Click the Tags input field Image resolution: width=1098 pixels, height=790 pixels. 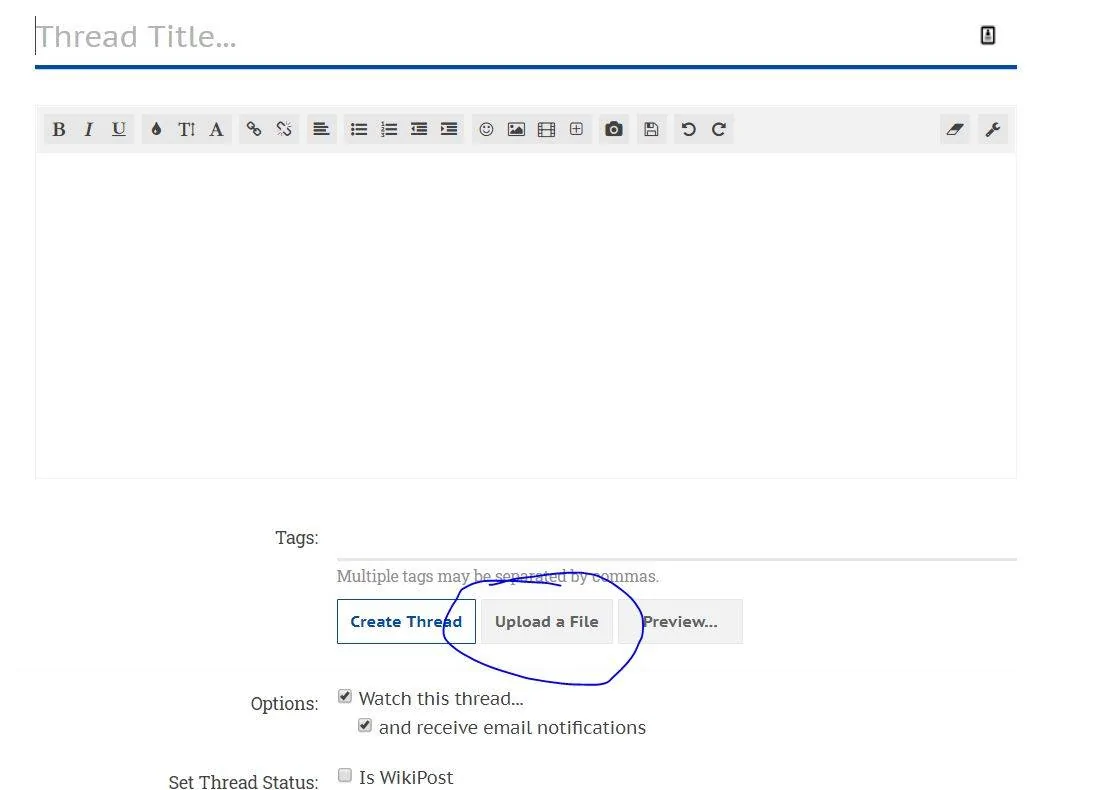[x=676, y=538]
